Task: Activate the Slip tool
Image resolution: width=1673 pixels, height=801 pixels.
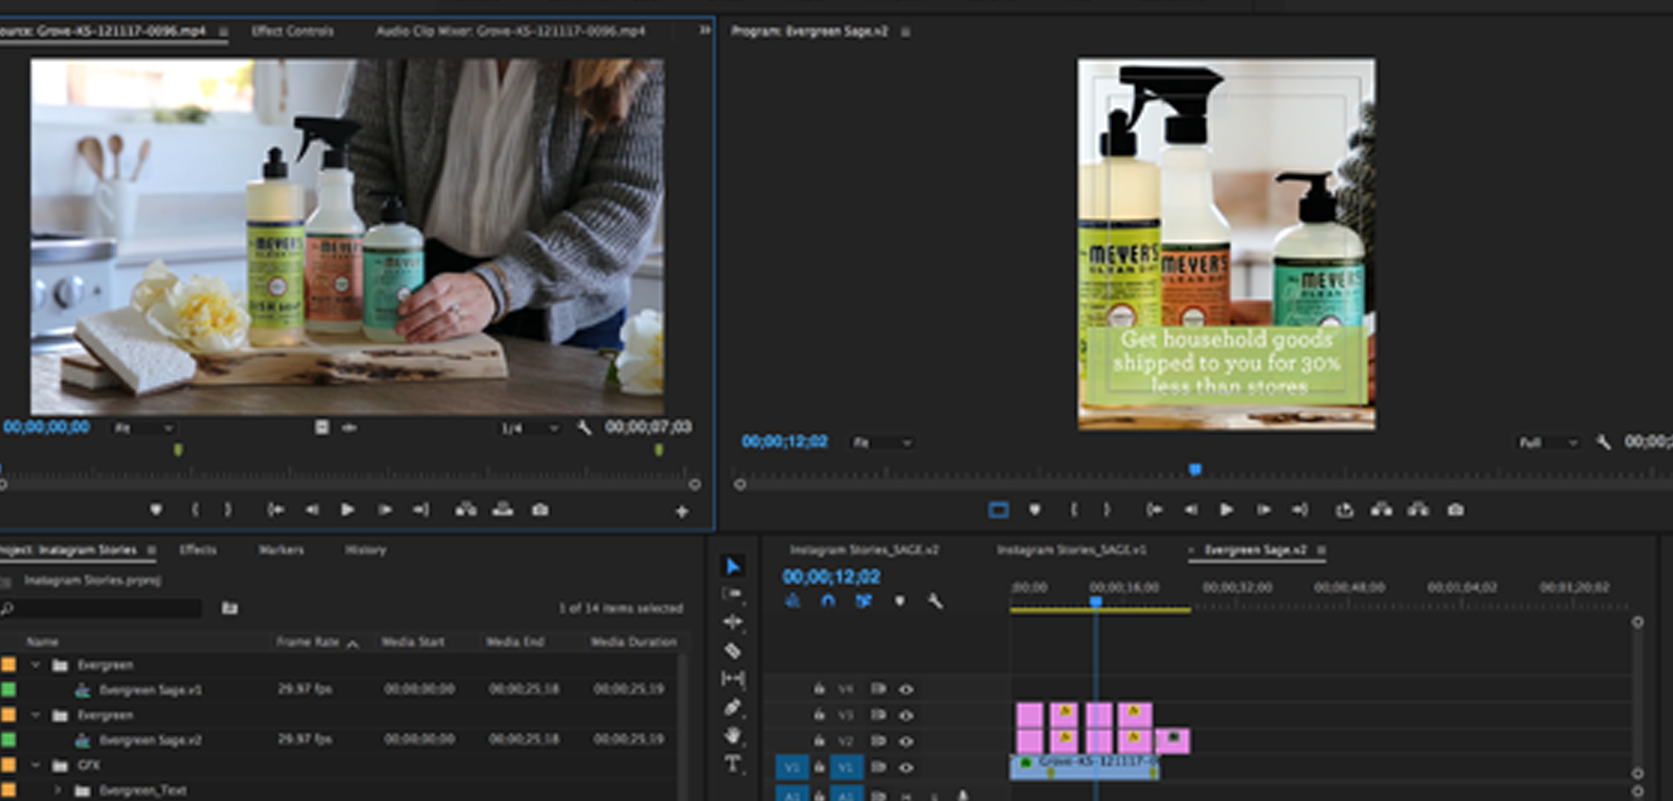Action: [x=732, y=678]
